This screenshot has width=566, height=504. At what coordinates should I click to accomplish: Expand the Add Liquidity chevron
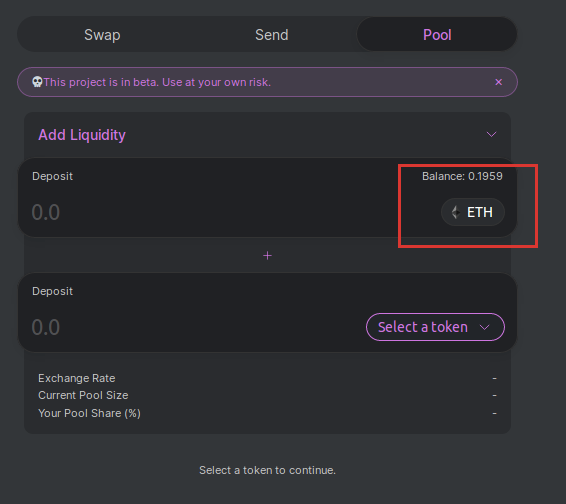pos(491,135)
